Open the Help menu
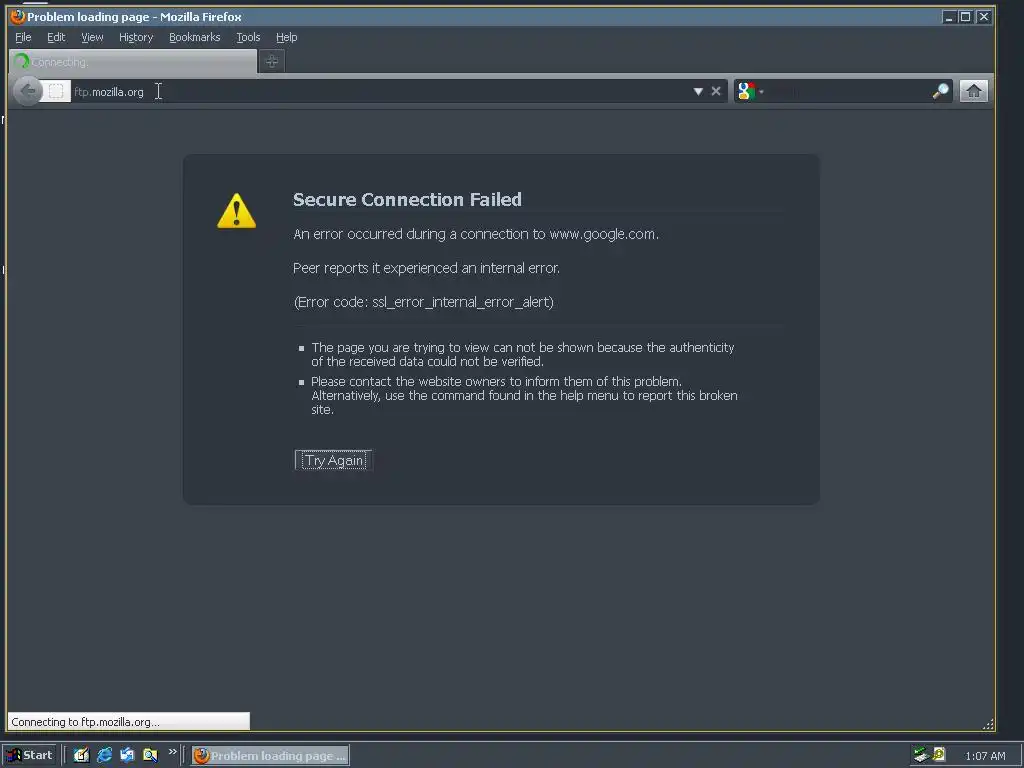This screenshot has width=1024, height=768. 286,37
